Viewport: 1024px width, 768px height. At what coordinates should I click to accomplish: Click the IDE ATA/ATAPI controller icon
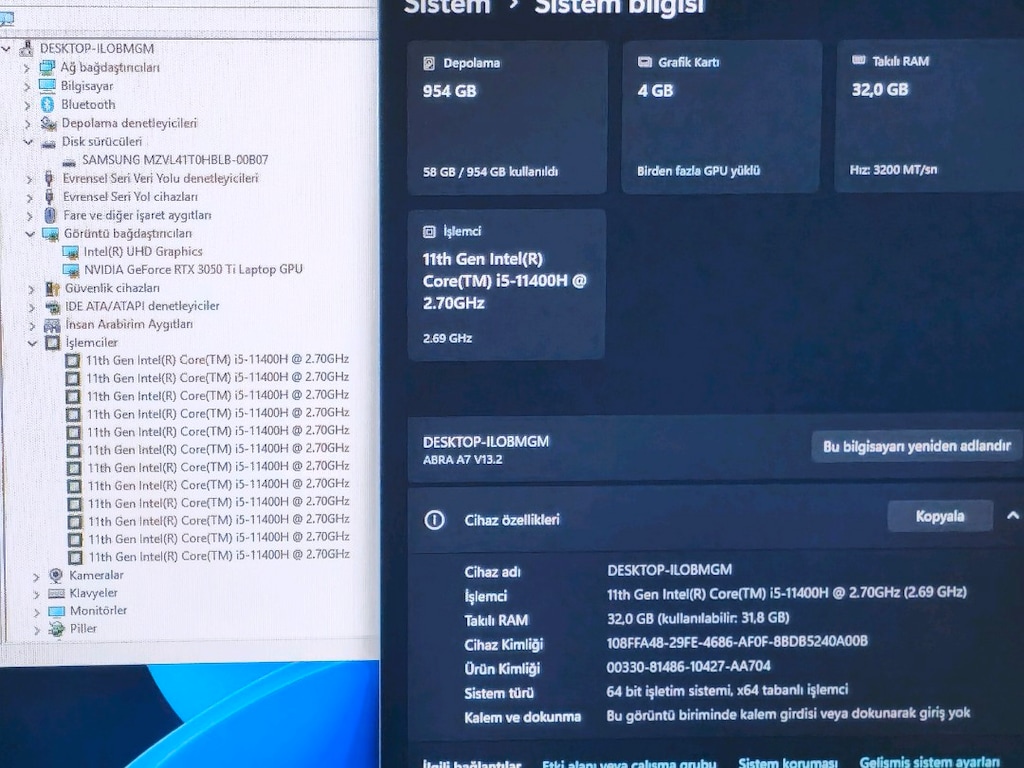[53, 306]
